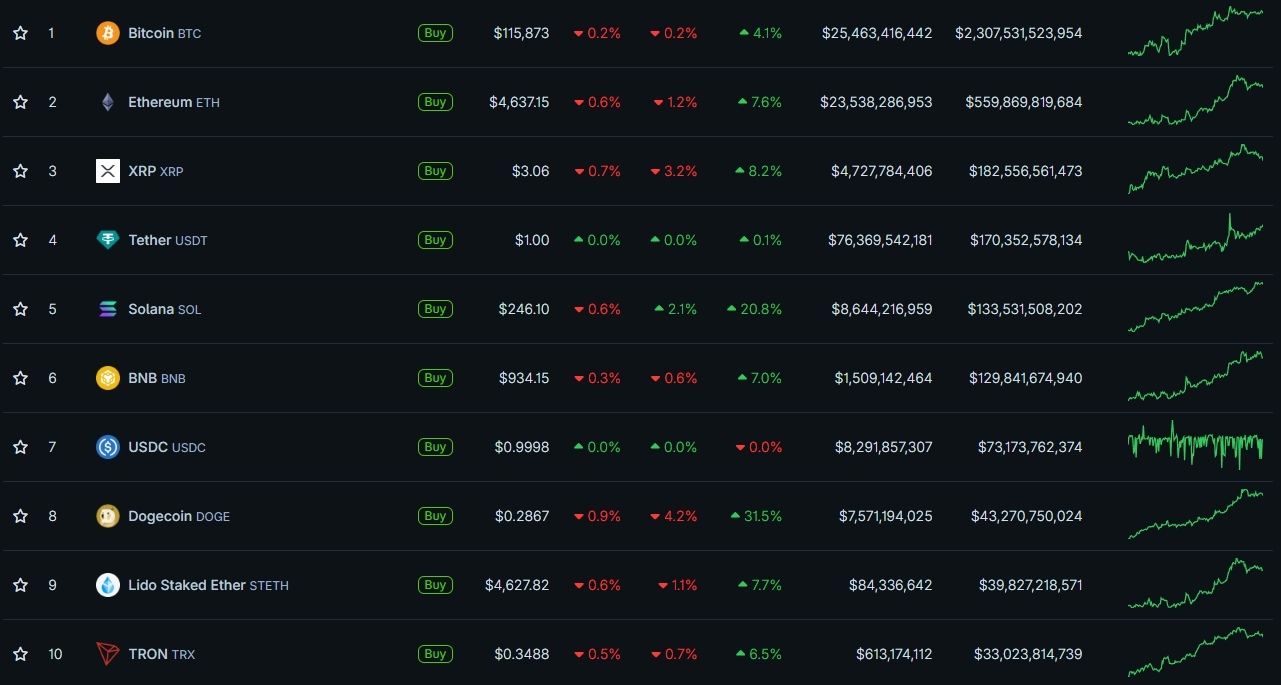Click the Dogecoin logo icon
Viewport: 1281px width, 685px height.
(107, 516)
